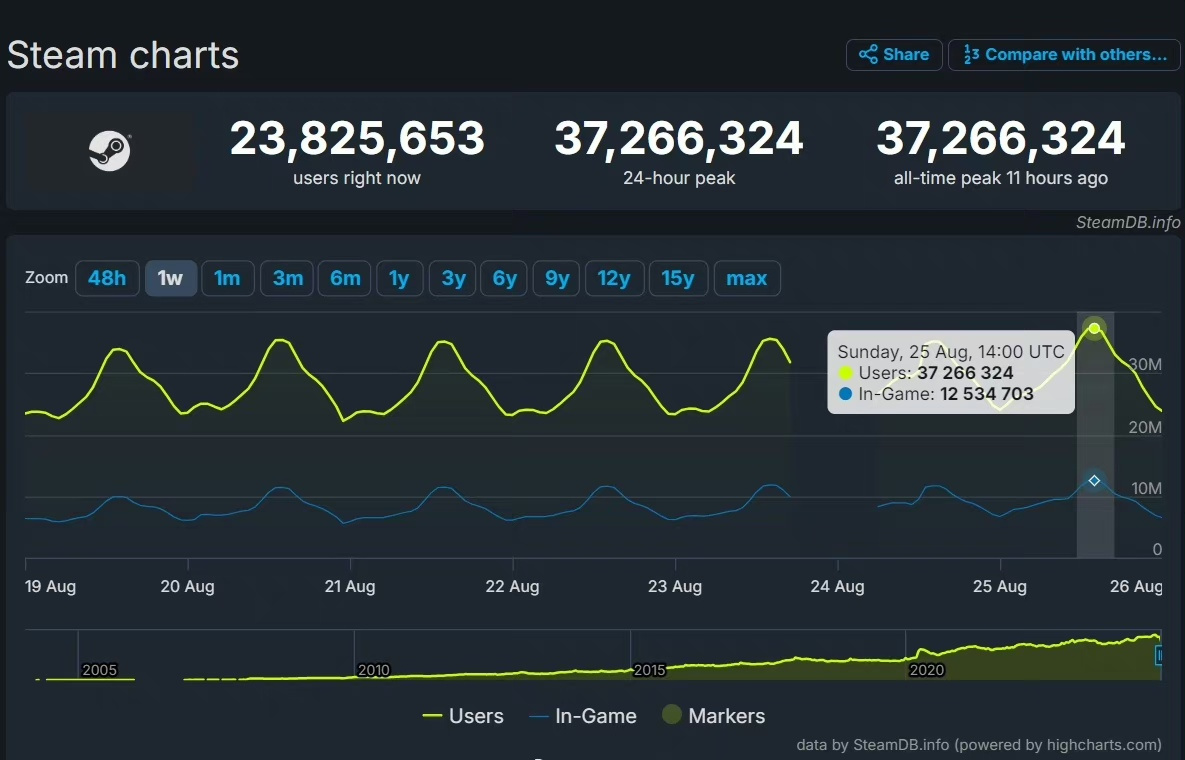Click the diamond In-Game data point
The height and width of the screenshot is (760, 1185).
click(1094, 480)
